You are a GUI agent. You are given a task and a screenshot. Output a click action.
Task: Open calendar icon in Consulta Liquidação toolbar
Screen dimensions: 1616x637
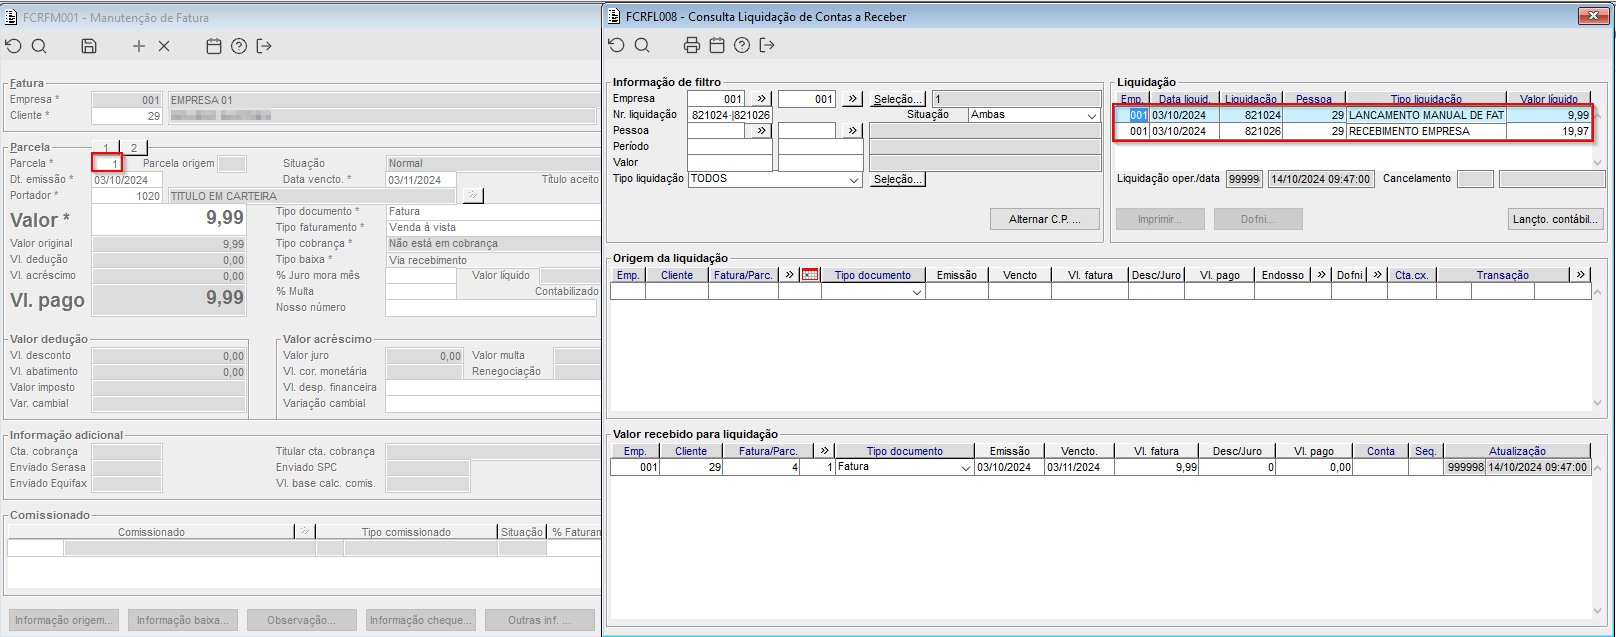click(717, 45)
